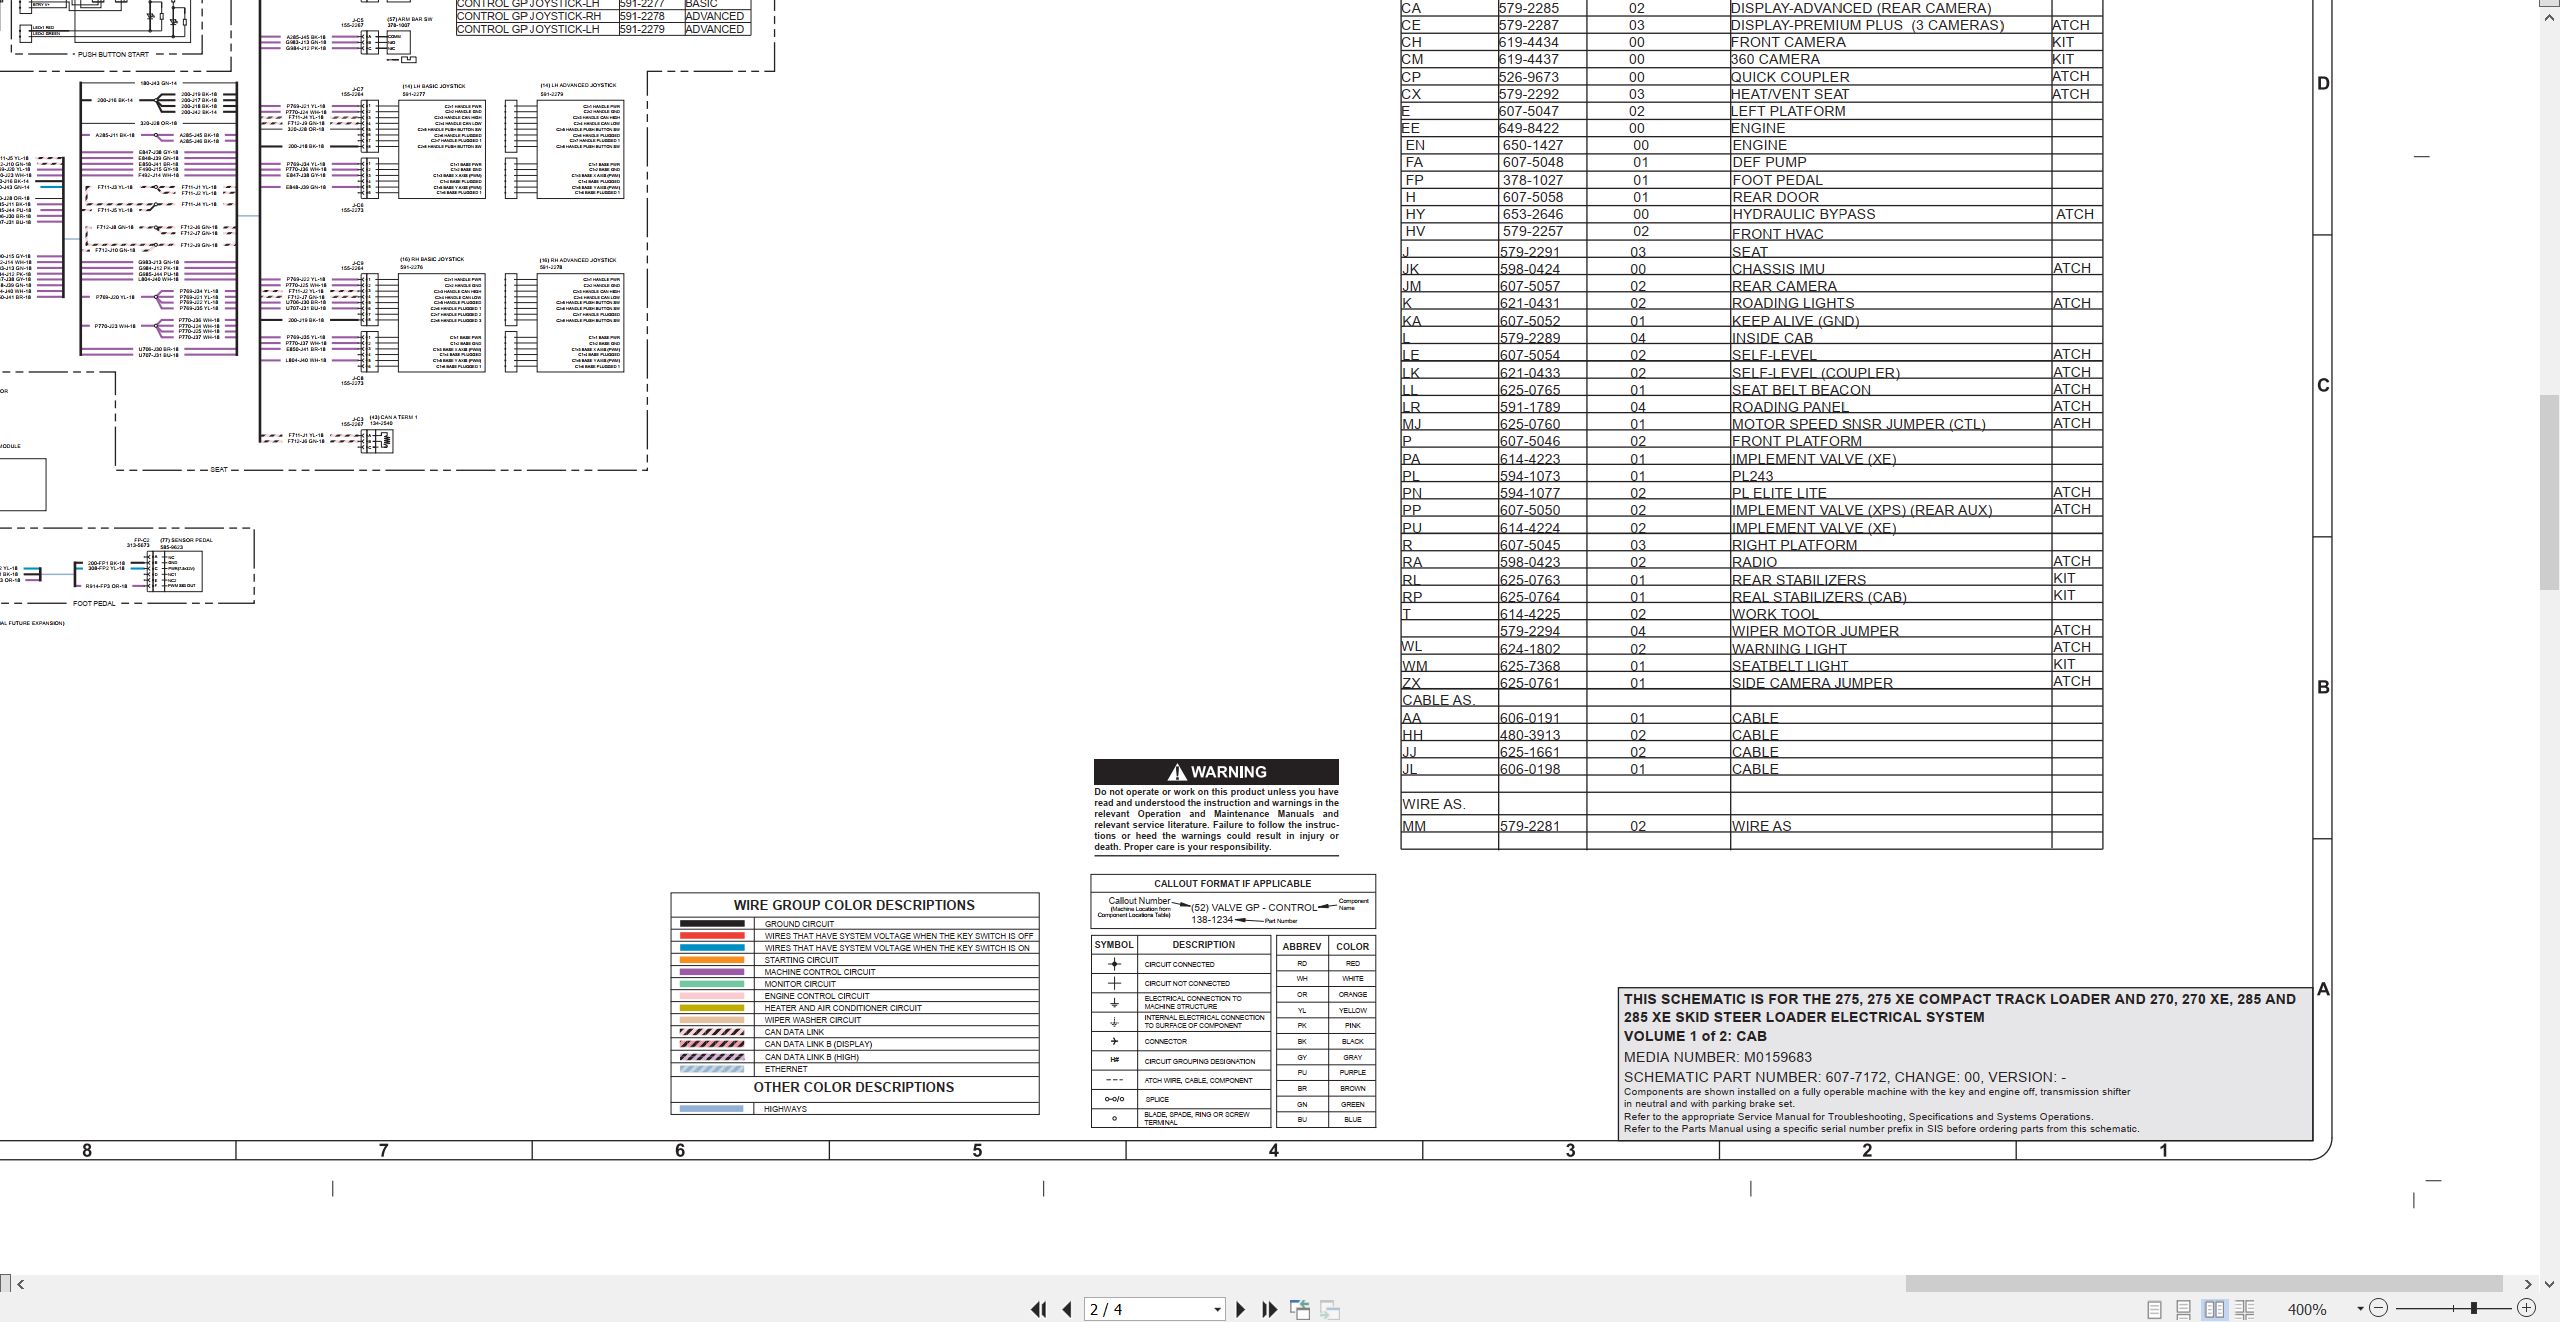Click the 'QUICK COUPLER' table entry
Viewport: 2560px width, 1322px height.
(1790, 77)
